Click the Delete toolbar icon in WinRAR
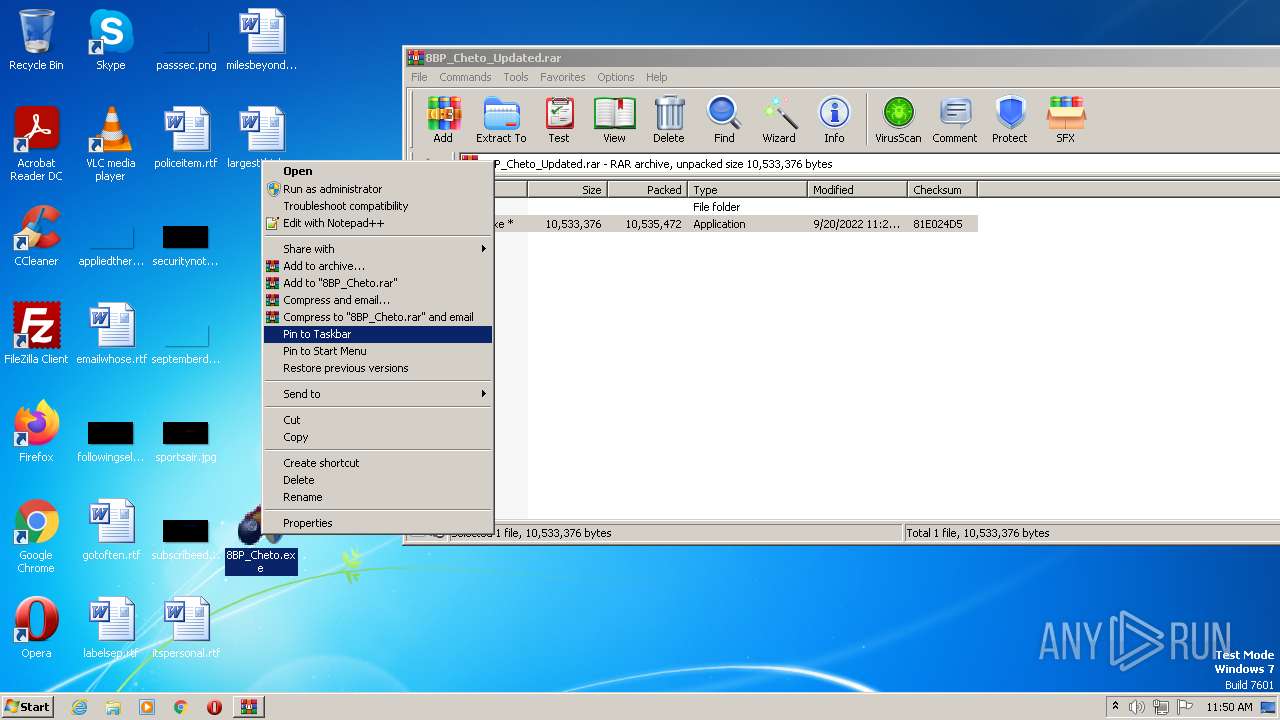 click(x=669, y=120)
